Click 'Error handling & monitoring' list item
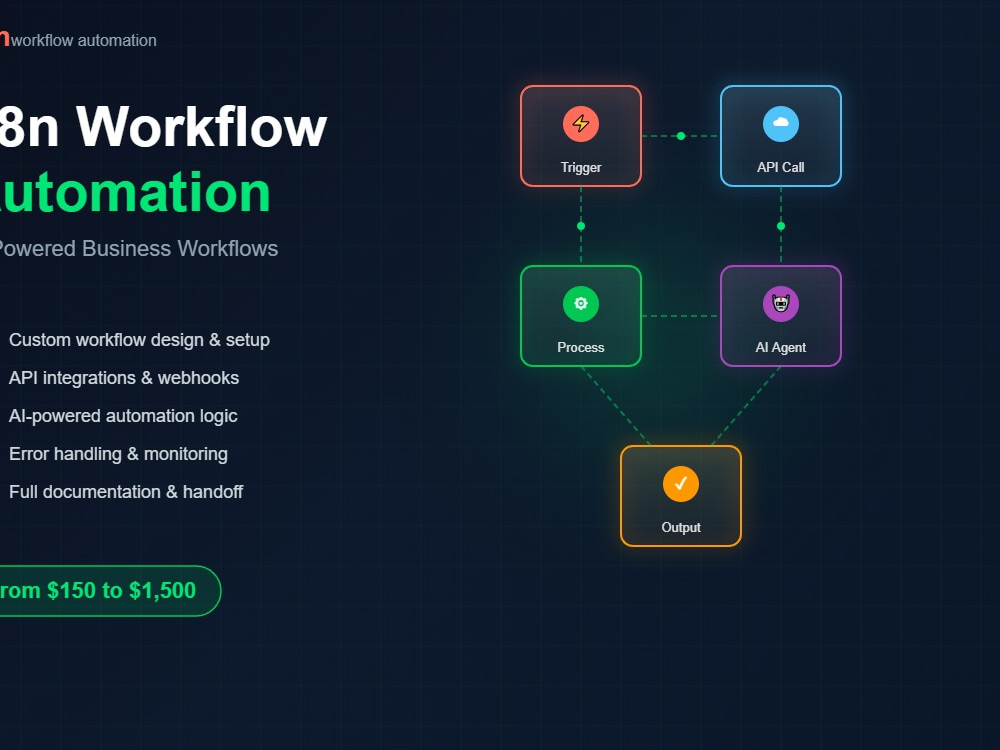Viewport: 1000px width, 750px height. [118, 453]
